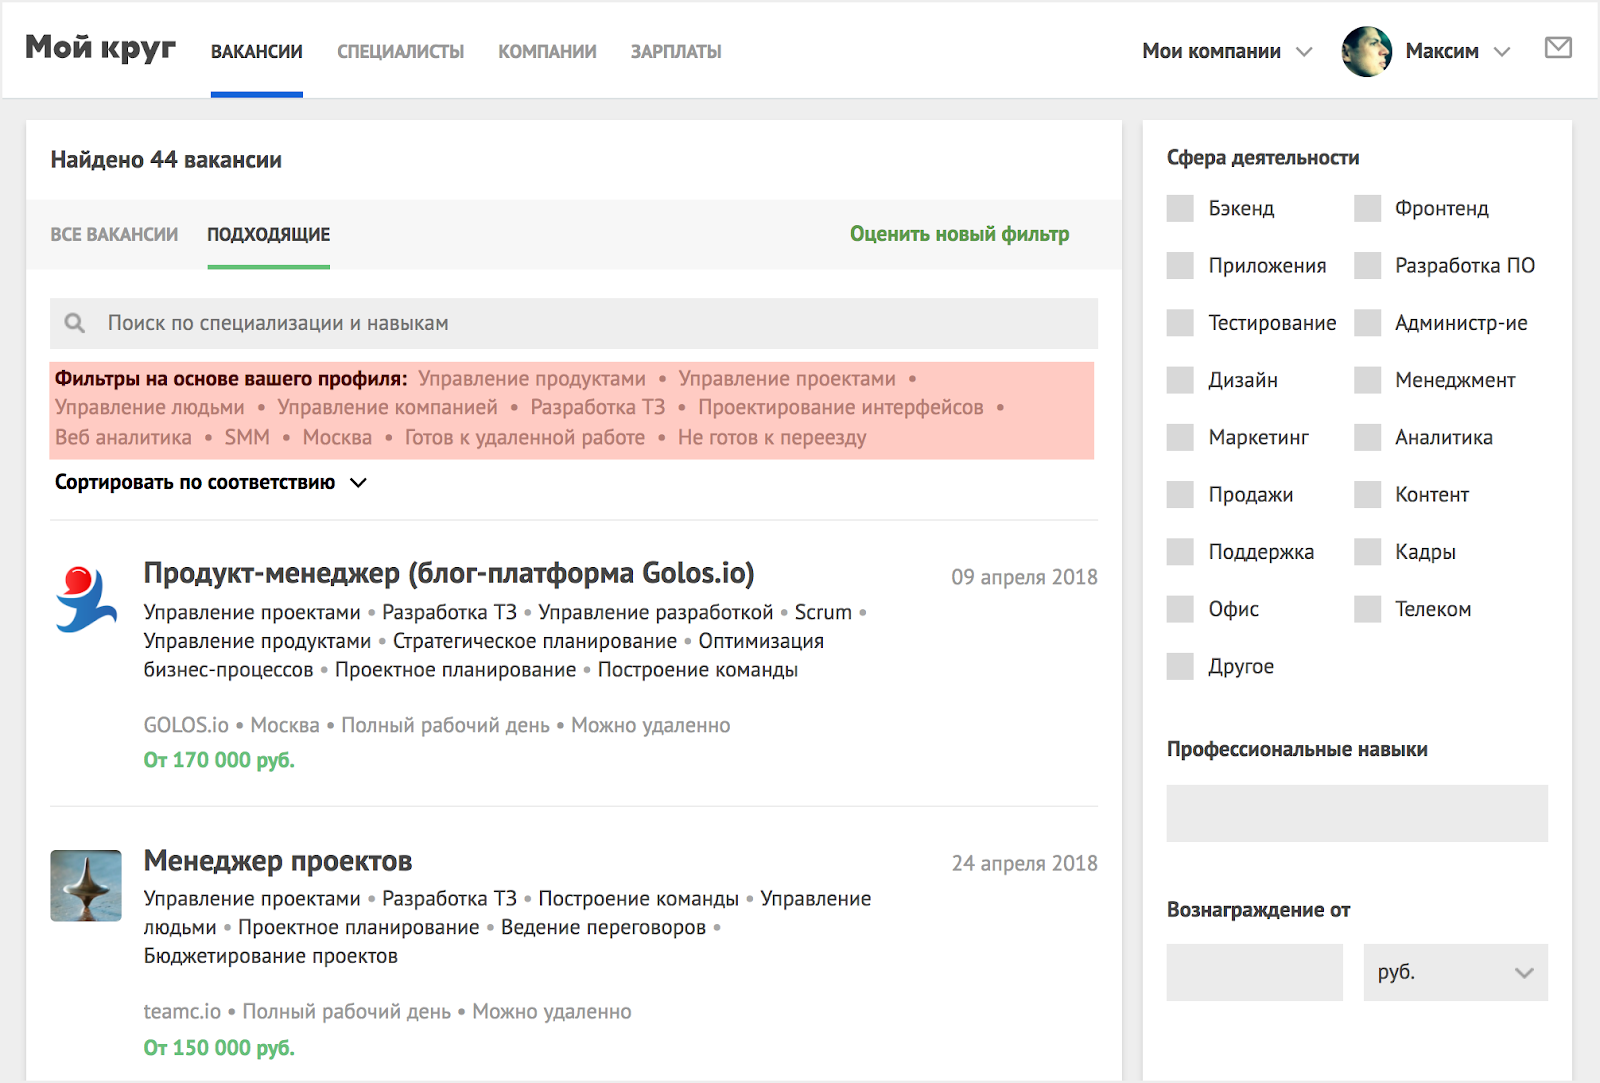1600x1083 pixels.
Task: Enable the Кадры checkbox
Action: pos(1367,551)
